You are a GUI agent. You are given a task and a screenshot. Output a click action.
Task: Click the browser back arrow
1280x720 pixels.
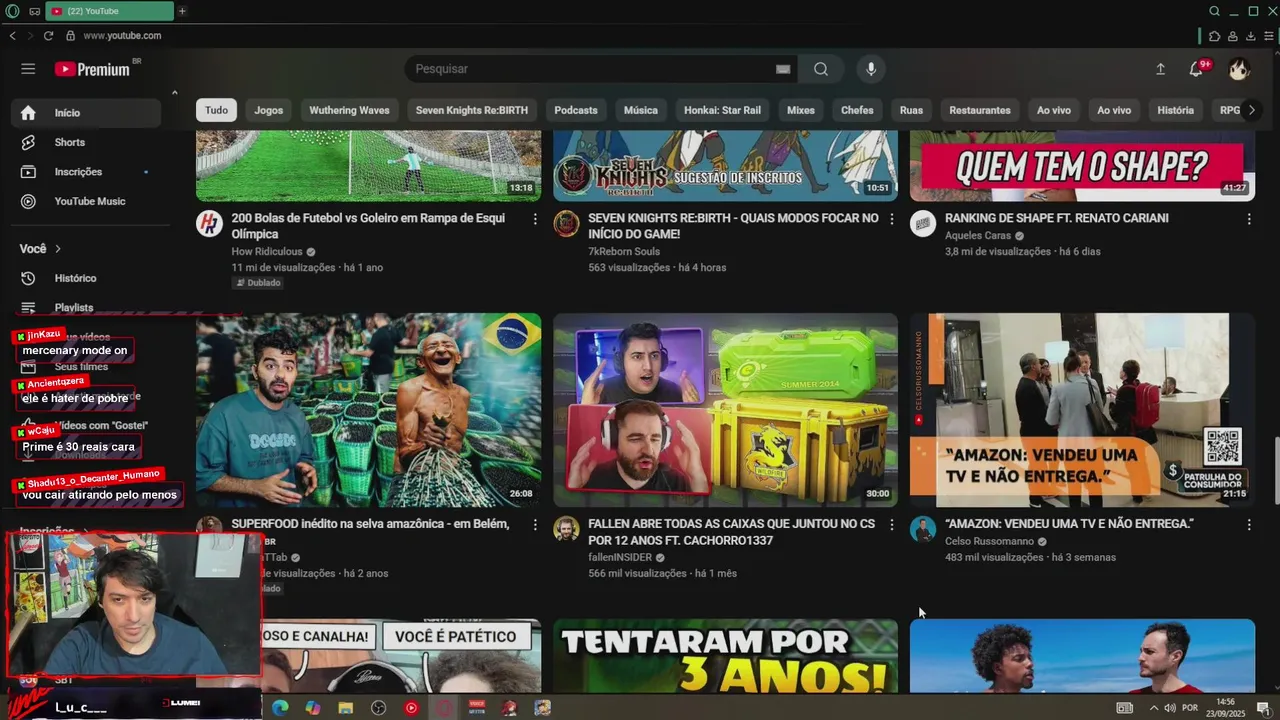(x=12, y=35)
